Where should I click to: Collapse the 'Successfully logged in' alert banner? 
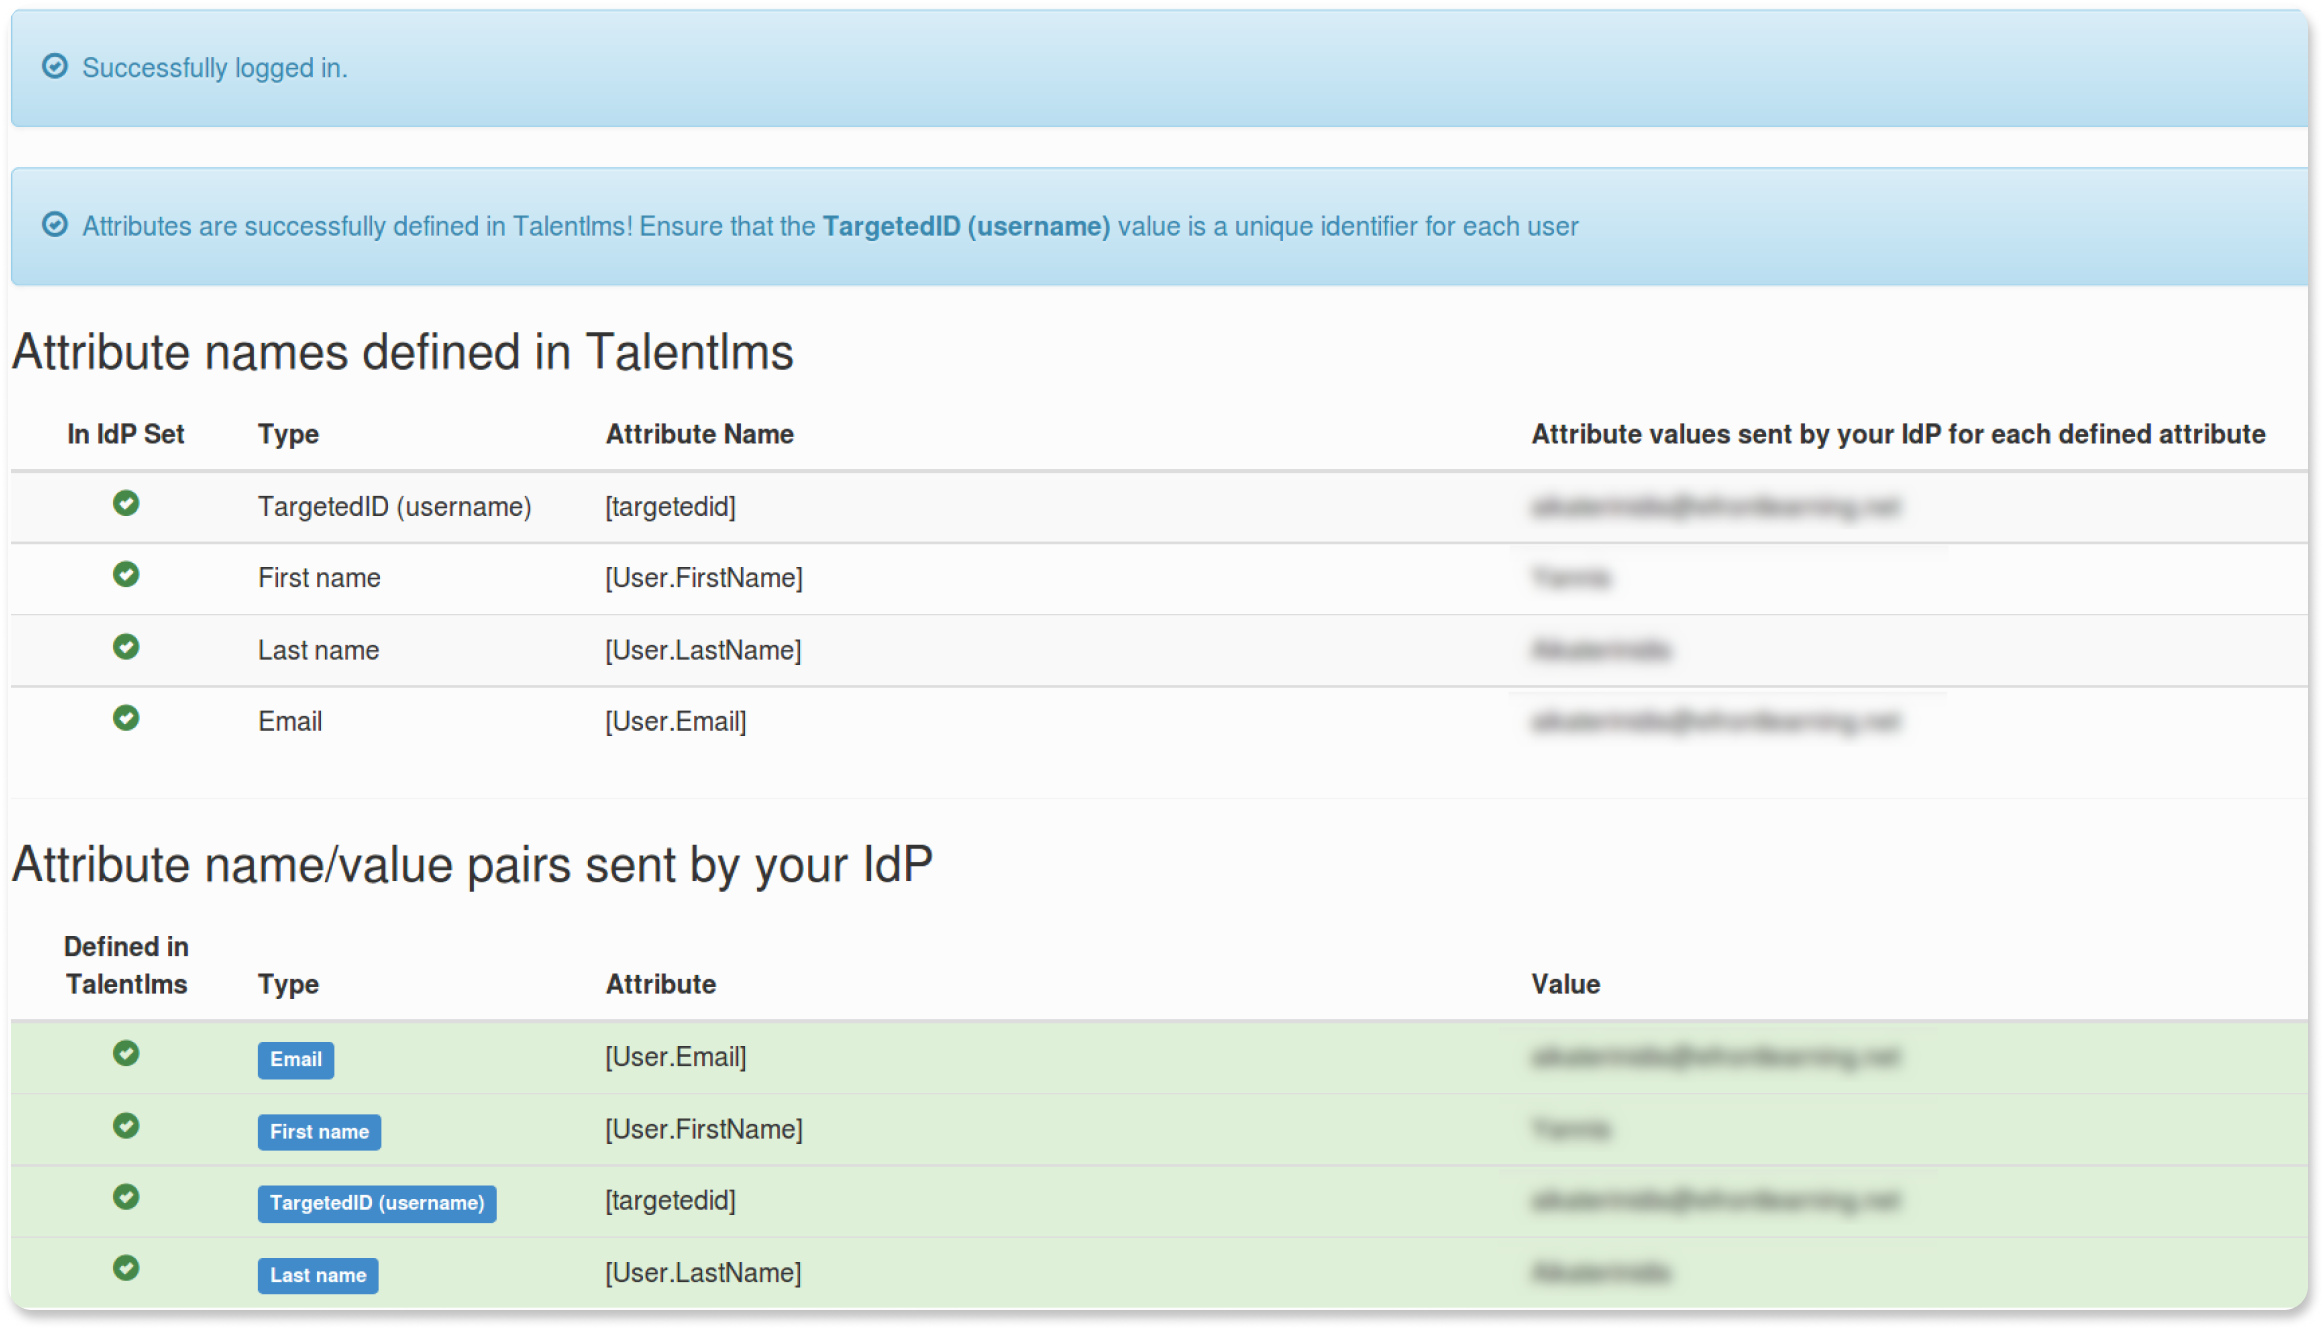1160,68
